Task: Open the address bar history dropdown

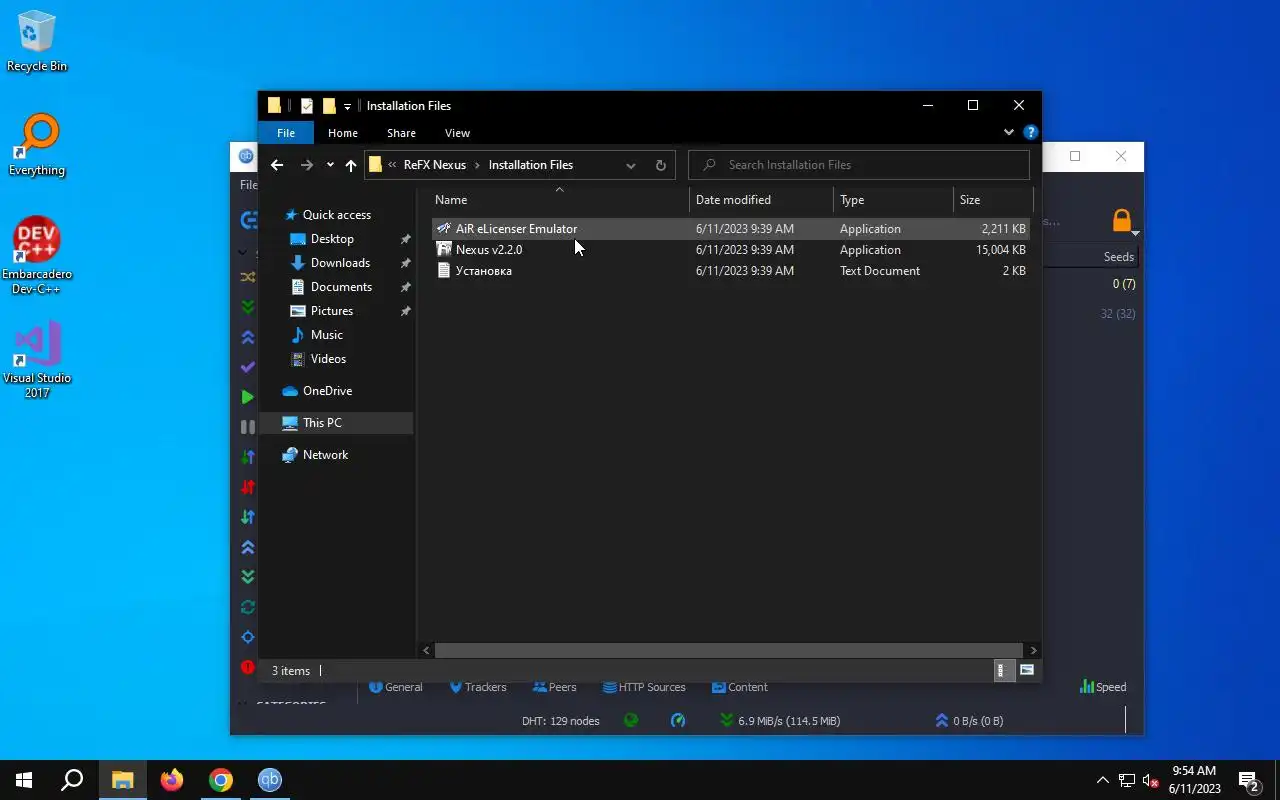Action: point(631,165)
